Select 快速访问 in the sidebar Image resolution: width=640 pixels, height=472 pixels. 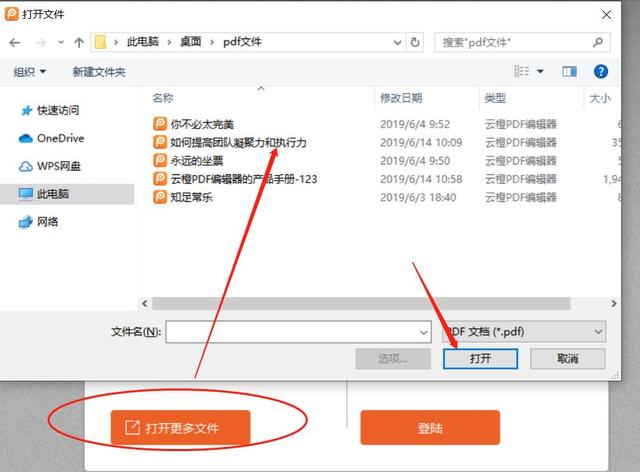tap(49, 110)
